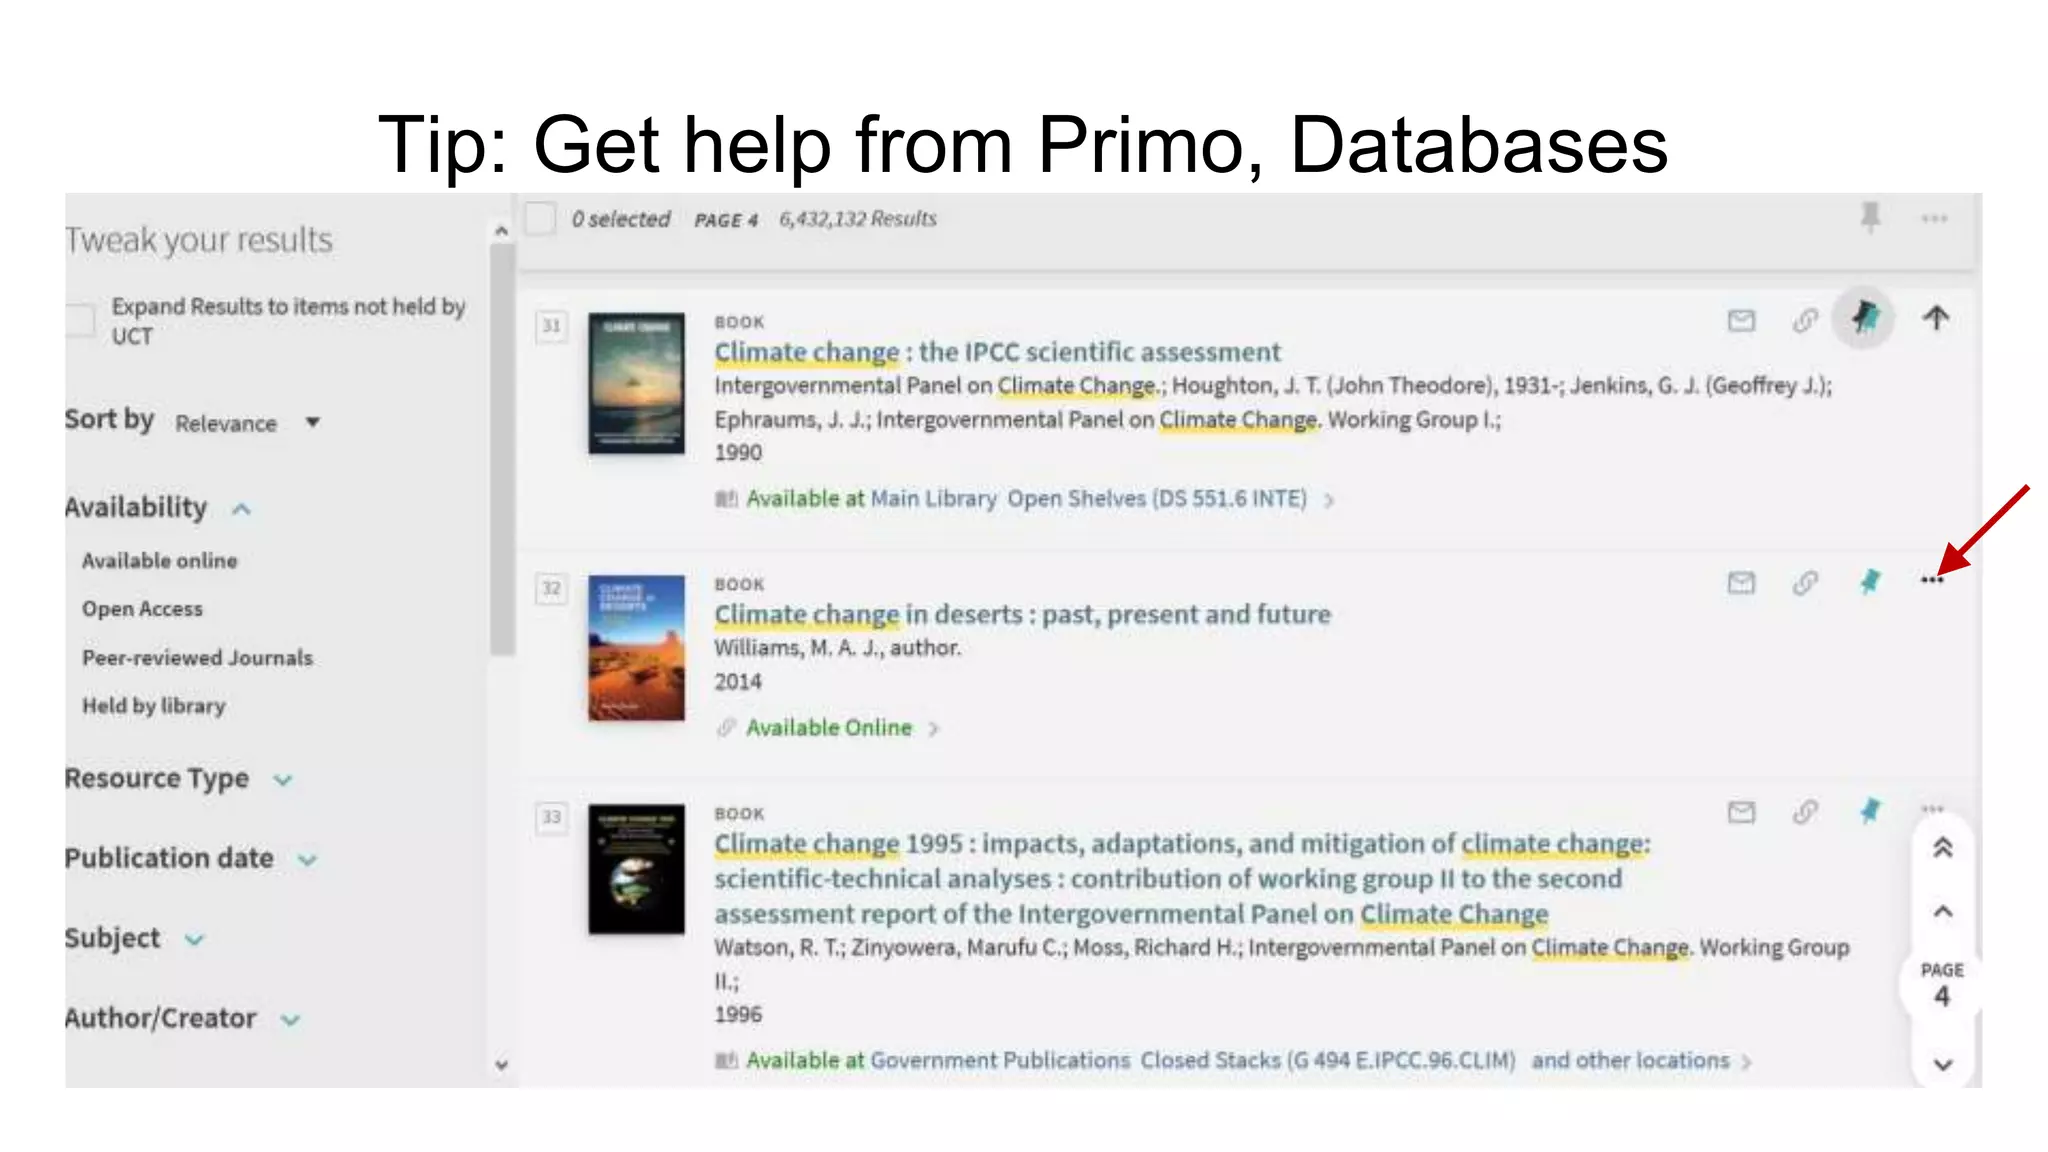2048x1152 pixels.
Task: Copy permalink for Climate change 1995
Action: coord(1805,812)
